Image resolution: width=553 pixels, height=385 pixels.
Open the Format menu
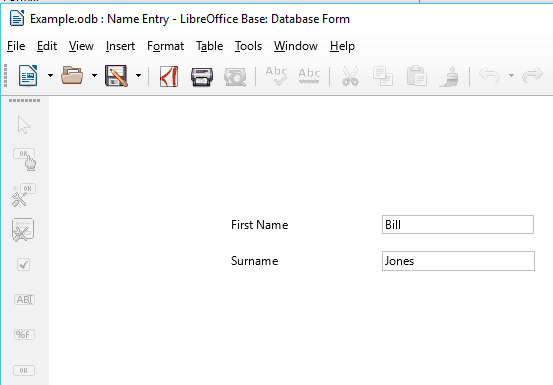pos(165,46)
